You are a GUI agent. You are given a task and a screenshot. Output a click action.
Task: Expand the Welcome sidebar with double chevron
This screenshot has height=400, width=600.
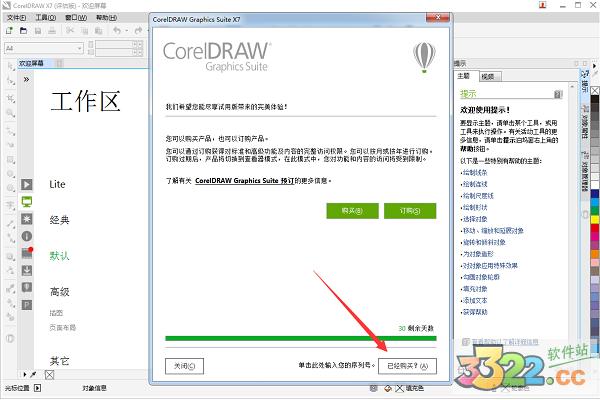click(26, 80)
